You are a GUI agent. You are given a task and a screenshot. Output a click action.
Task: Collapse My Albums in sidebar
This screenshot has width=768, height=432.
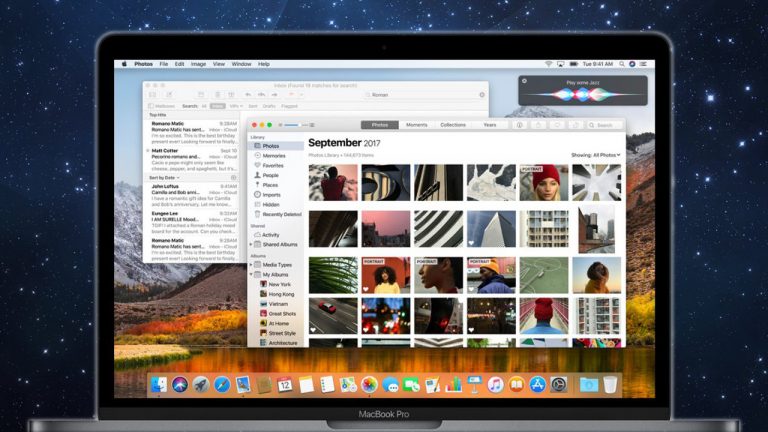click(251, 274)
